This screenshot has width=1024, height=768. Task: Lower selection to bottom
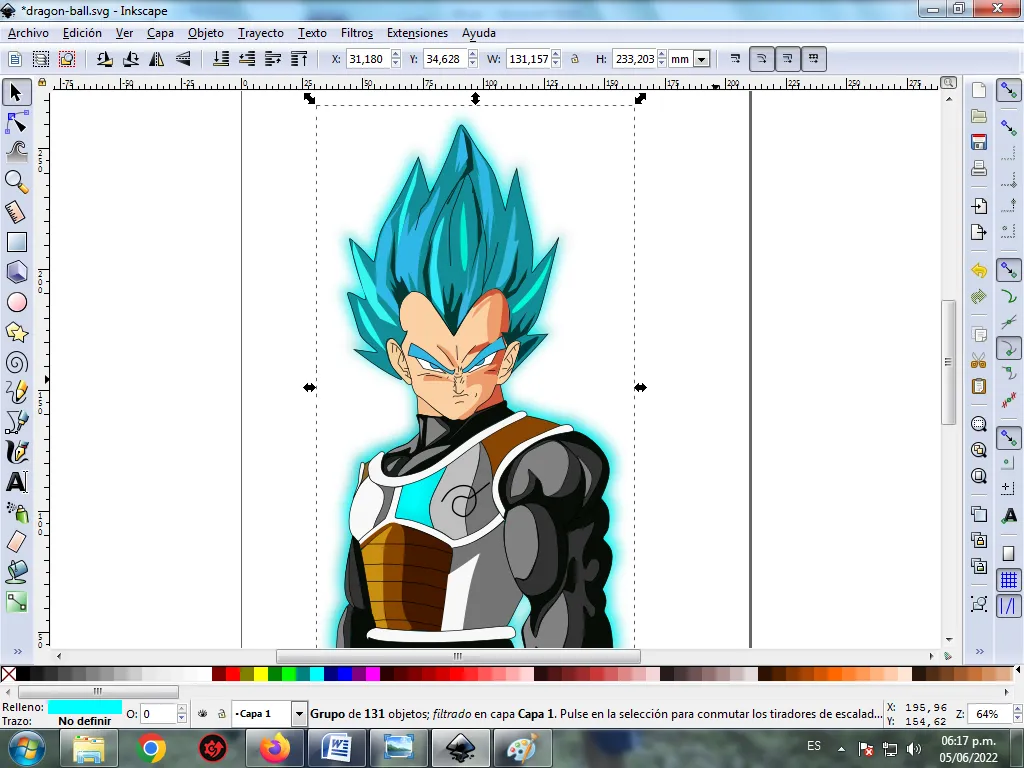point(221,59)
